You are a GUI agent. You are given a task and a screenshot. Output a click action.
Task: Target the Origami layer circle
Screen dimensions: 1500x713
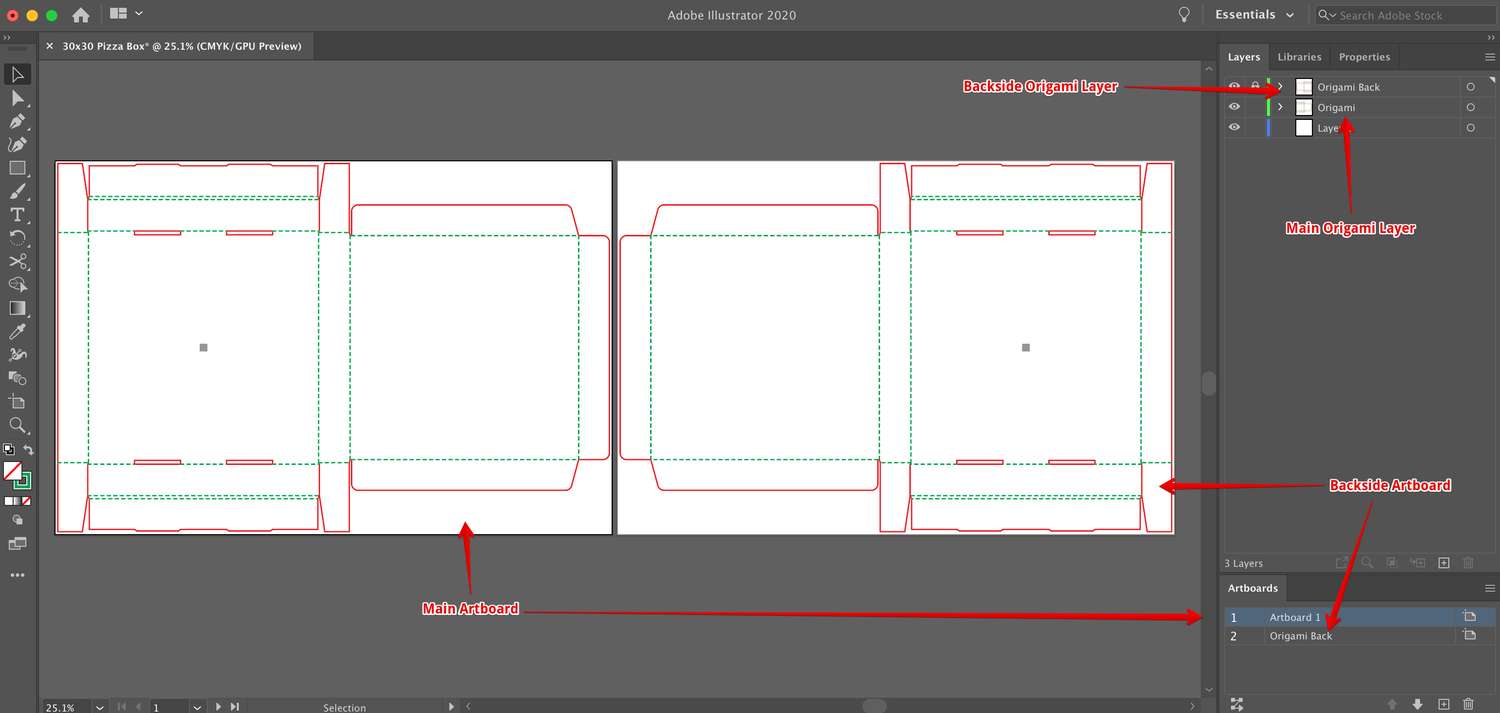click(1470, 107)
